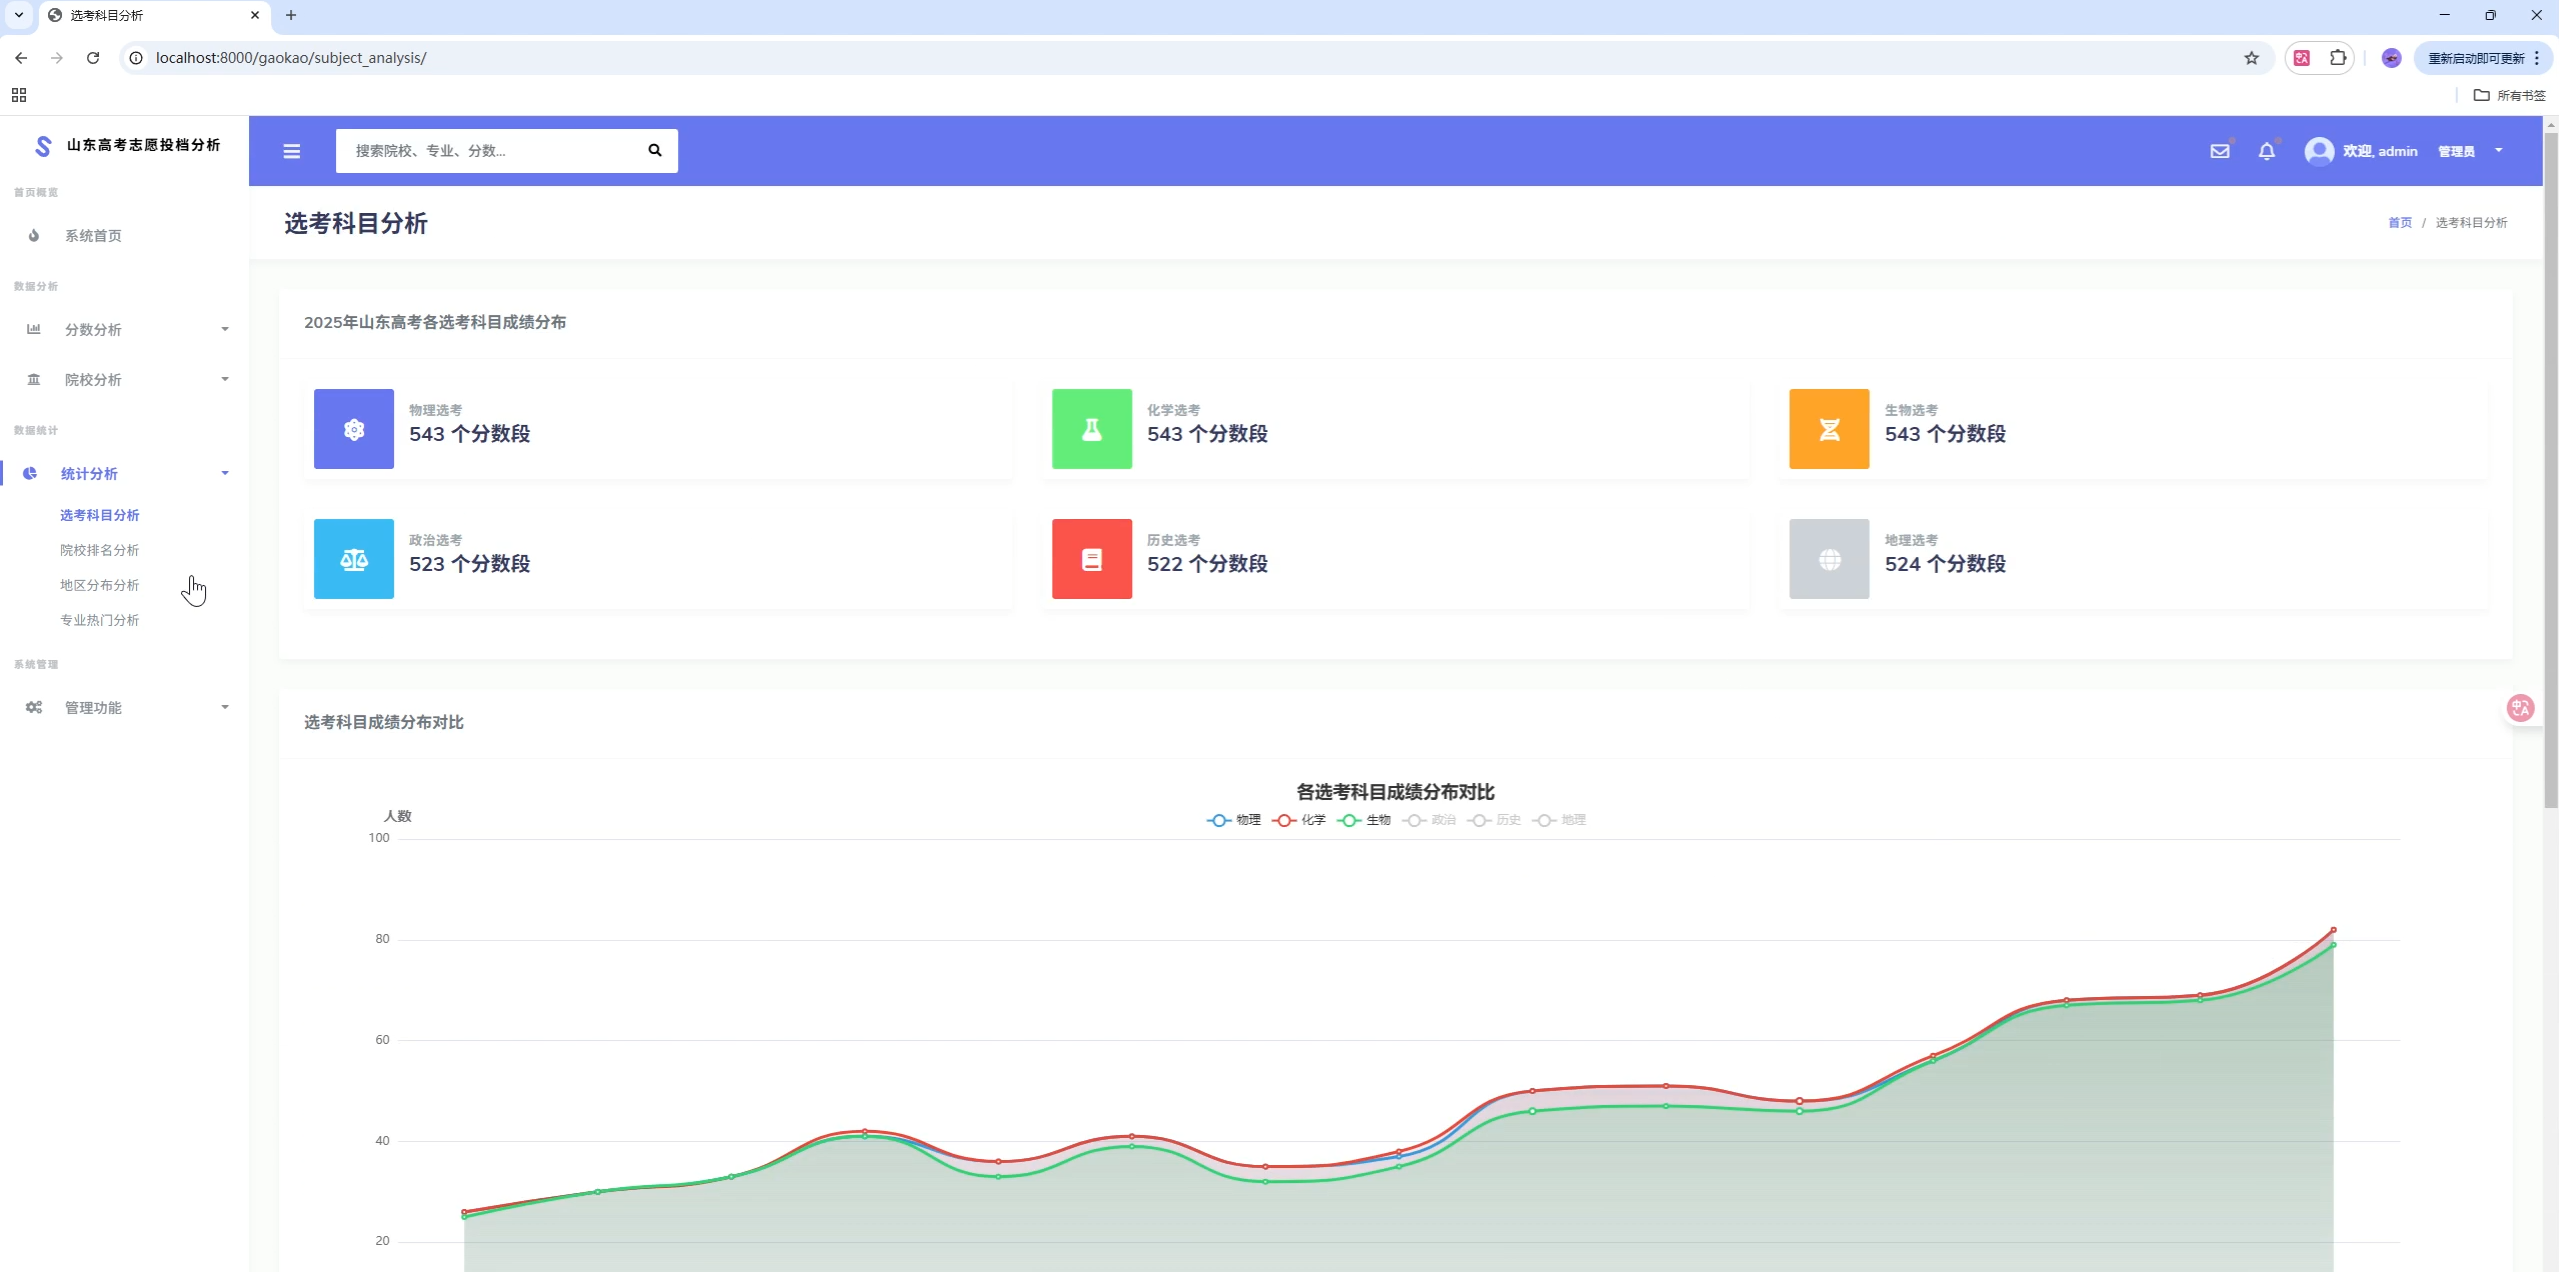The height and width of the screenshot is (1272, 2559).
Task: Click the 522 个分数段 value under 历史选考
Action: [1208, 564]
